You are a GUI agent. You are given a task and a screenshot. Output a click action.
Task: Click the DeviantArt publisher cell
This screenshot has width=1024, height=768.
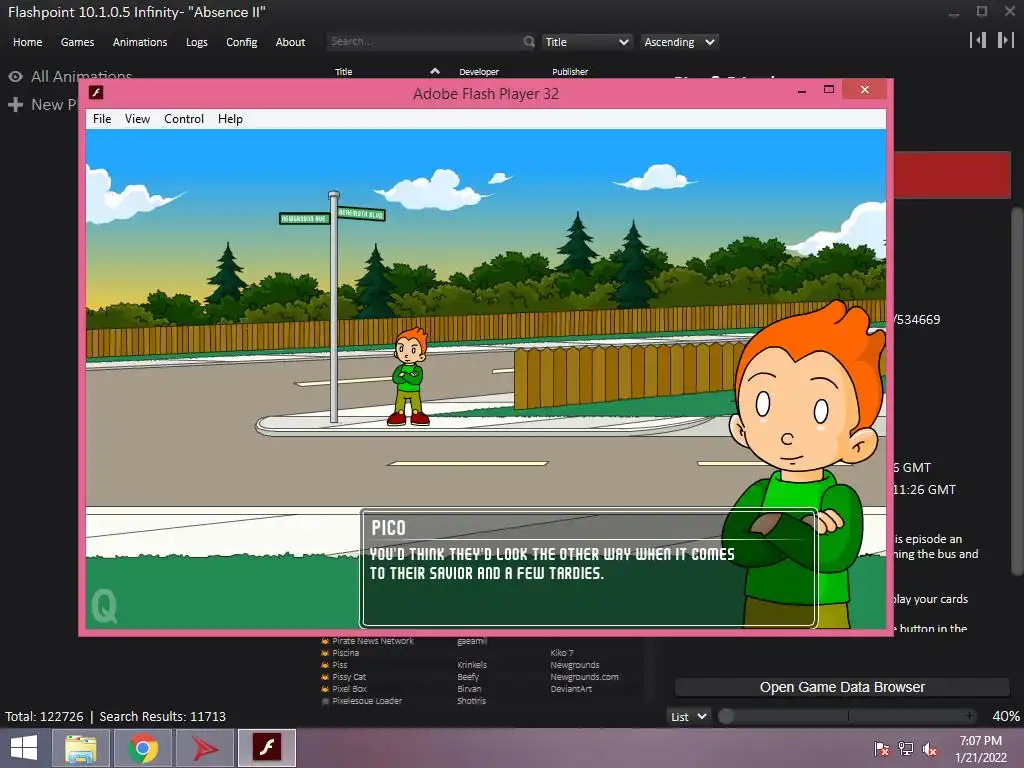(x=571, y=688)
